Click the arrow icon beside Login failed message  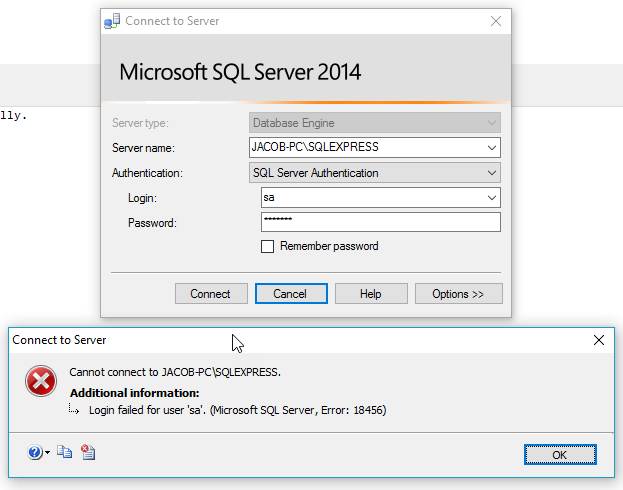[x=75, y=410]
